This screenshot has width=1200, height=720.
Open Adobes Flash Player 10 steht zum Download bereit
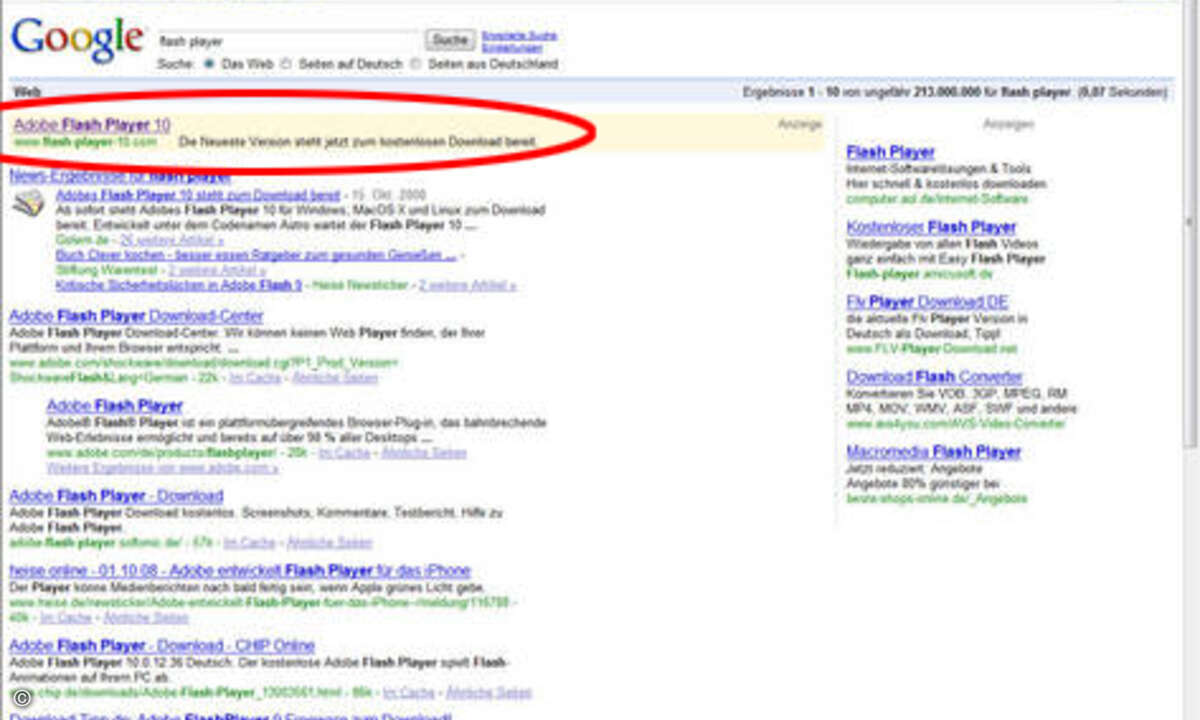click(198, 194)
